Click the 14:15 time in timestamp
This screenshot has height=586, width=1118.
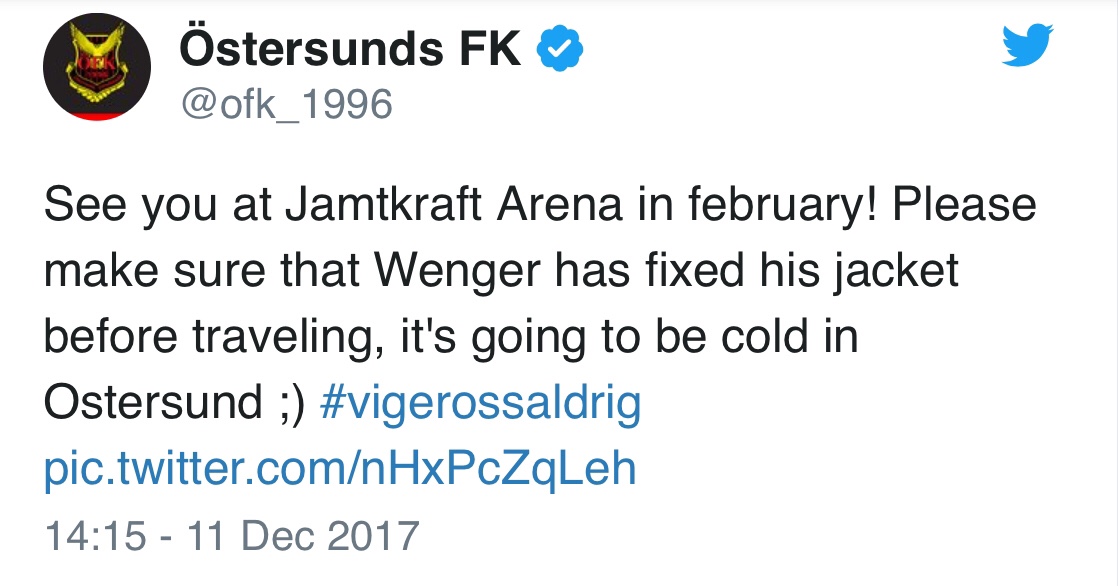pos(96,535)
